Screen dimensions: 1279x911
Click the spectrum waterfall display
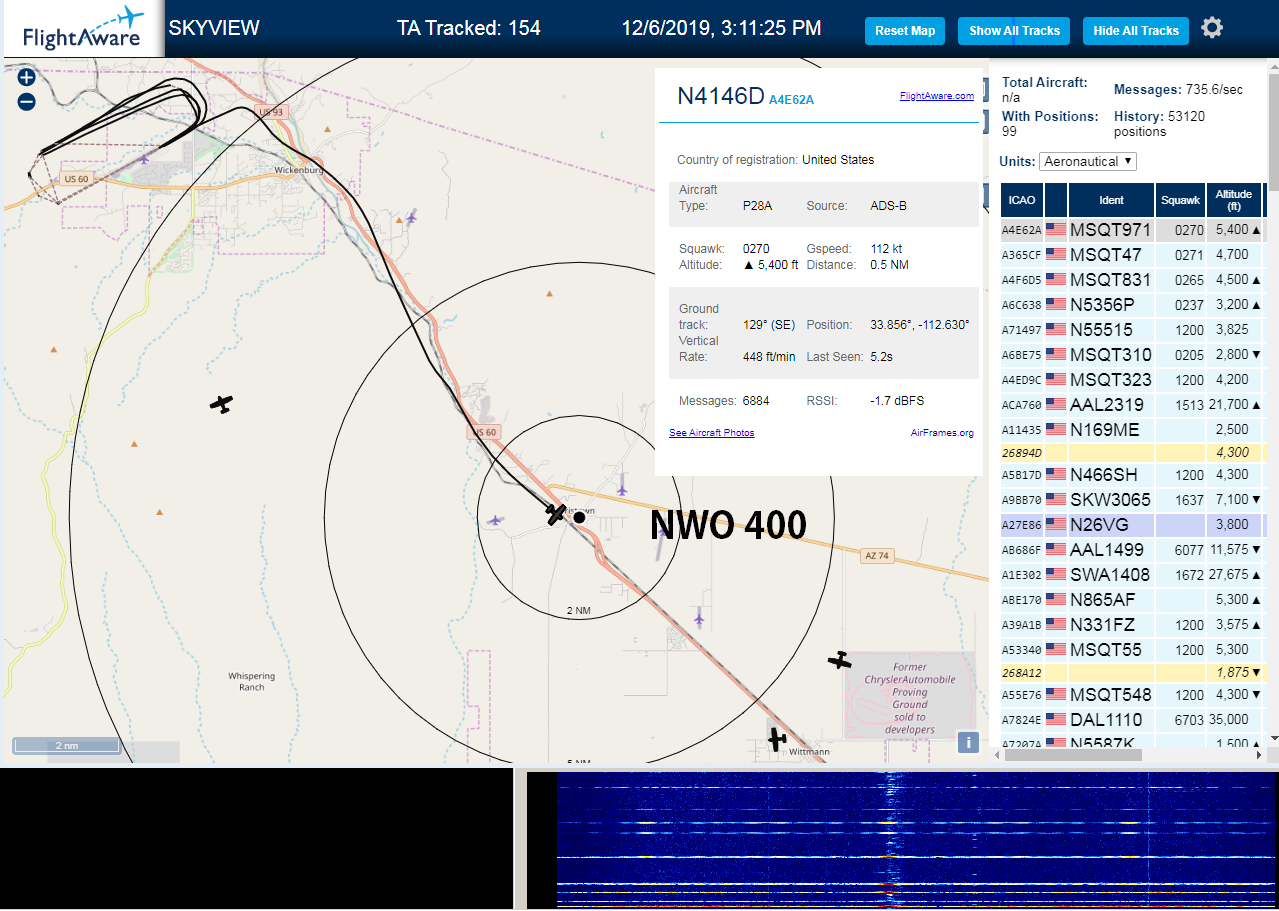coord(917,839)
